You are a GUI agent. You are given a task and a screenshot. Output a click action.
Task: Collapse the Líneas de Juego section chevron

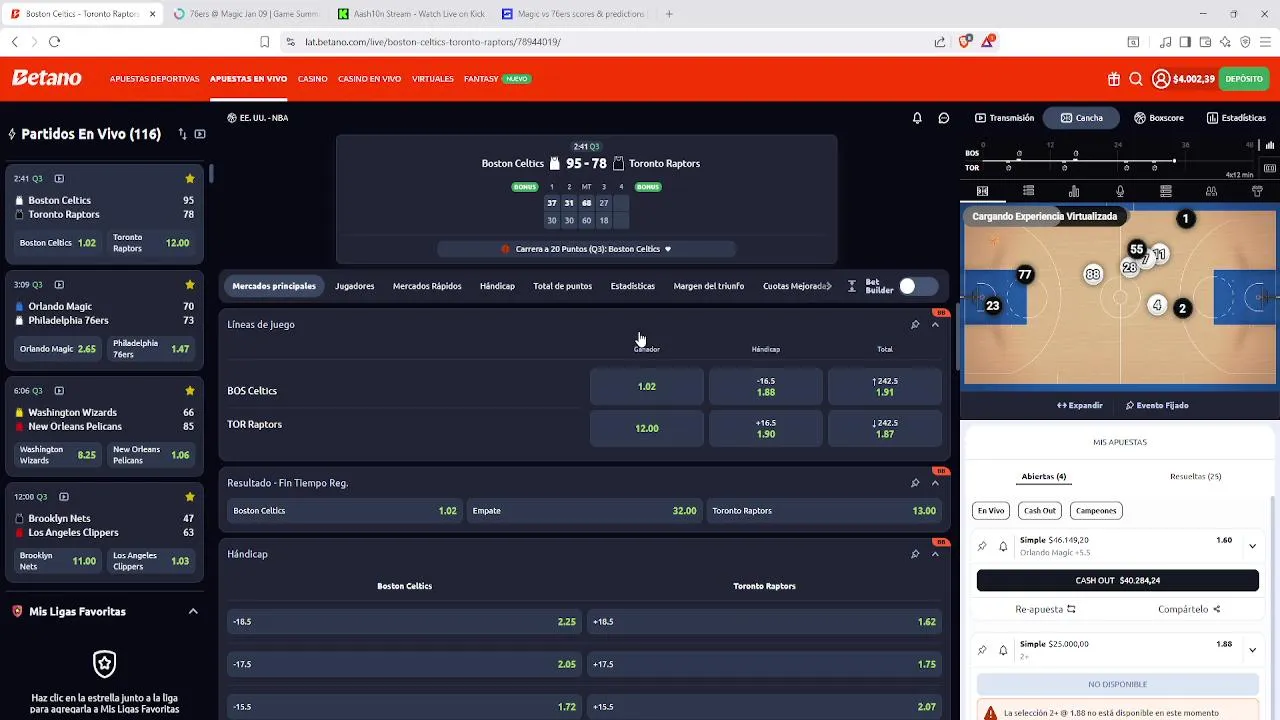[x=935, y=324]
